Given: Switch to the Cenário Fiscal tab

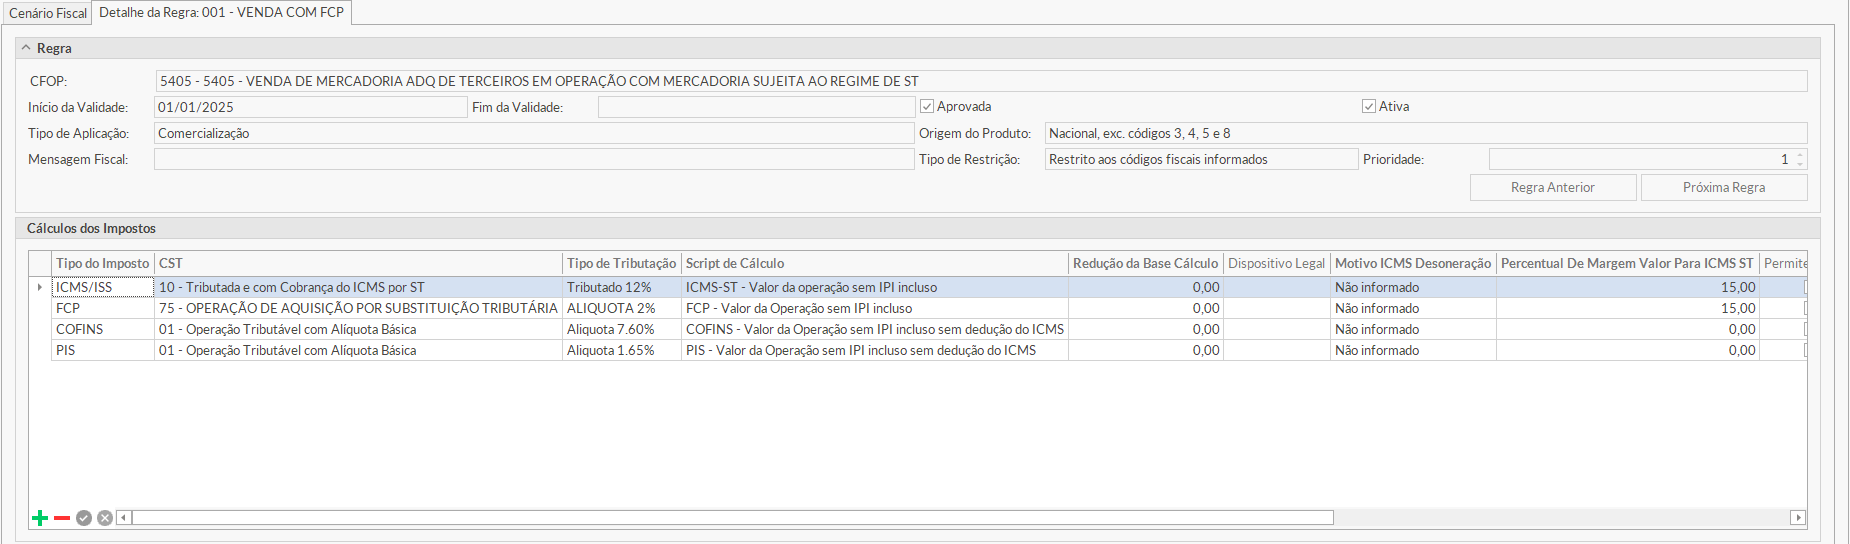Looking at the screenshot, I should 48,13.
